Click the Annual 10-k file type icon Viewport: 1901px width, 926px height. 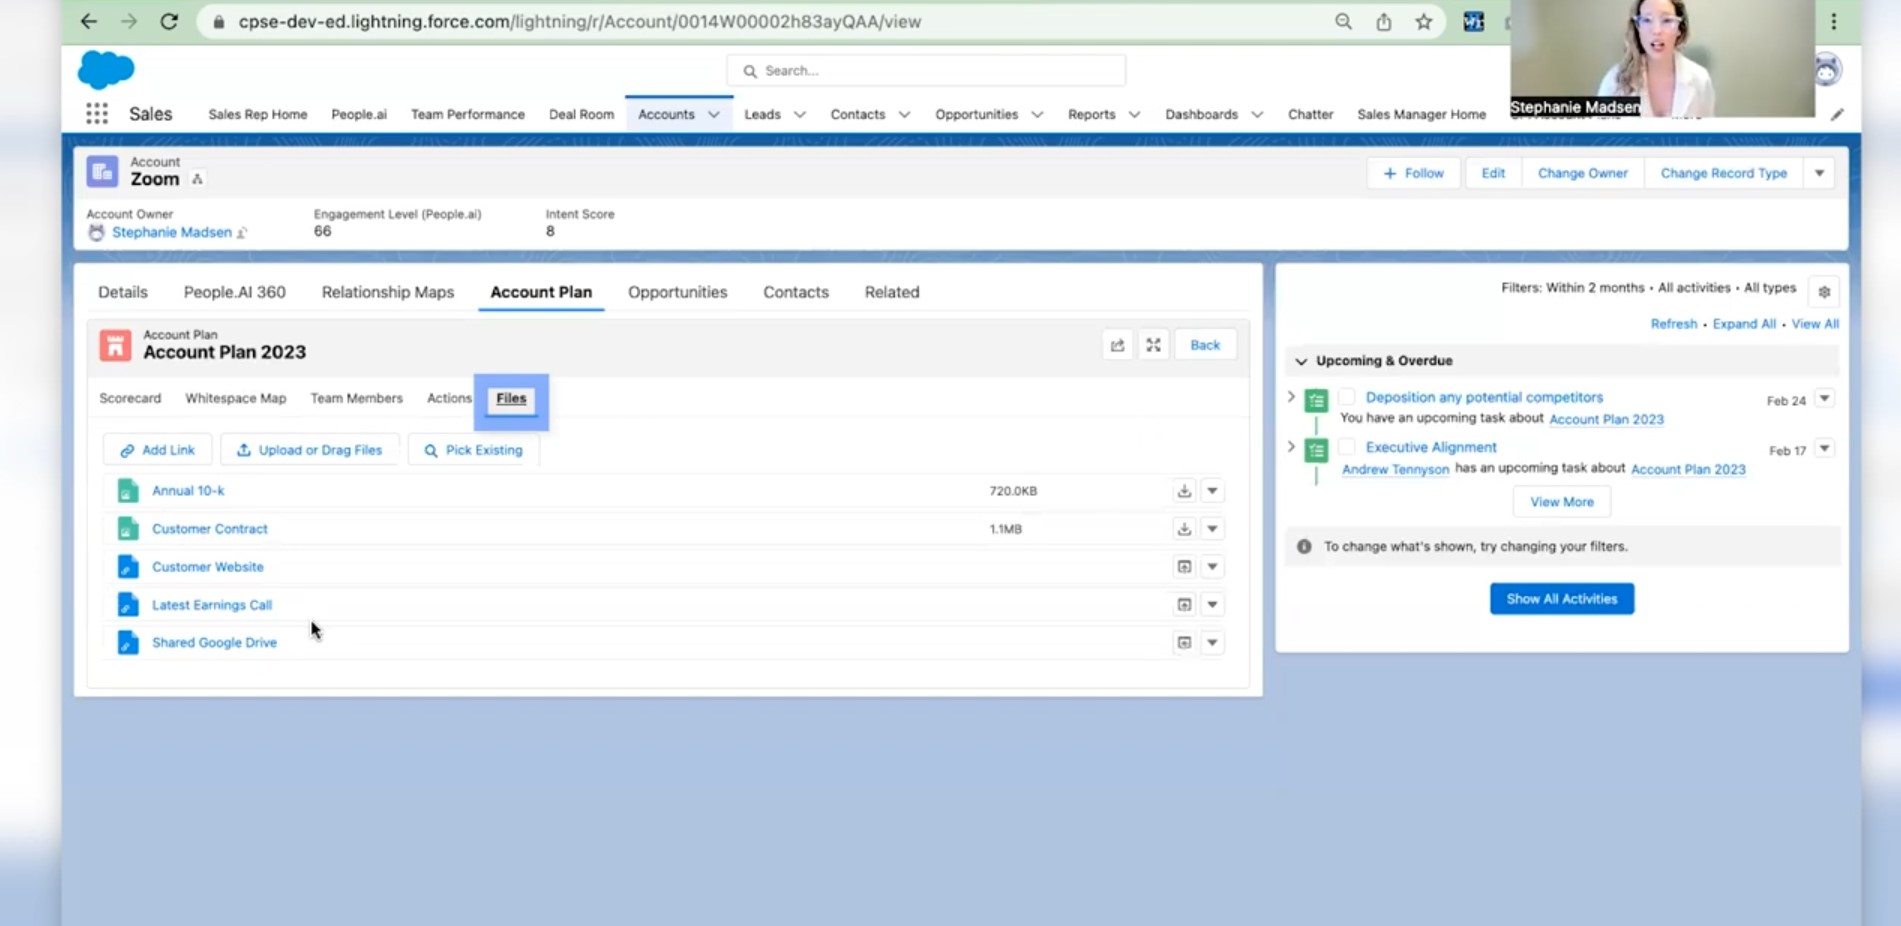[x=127, y=491]
